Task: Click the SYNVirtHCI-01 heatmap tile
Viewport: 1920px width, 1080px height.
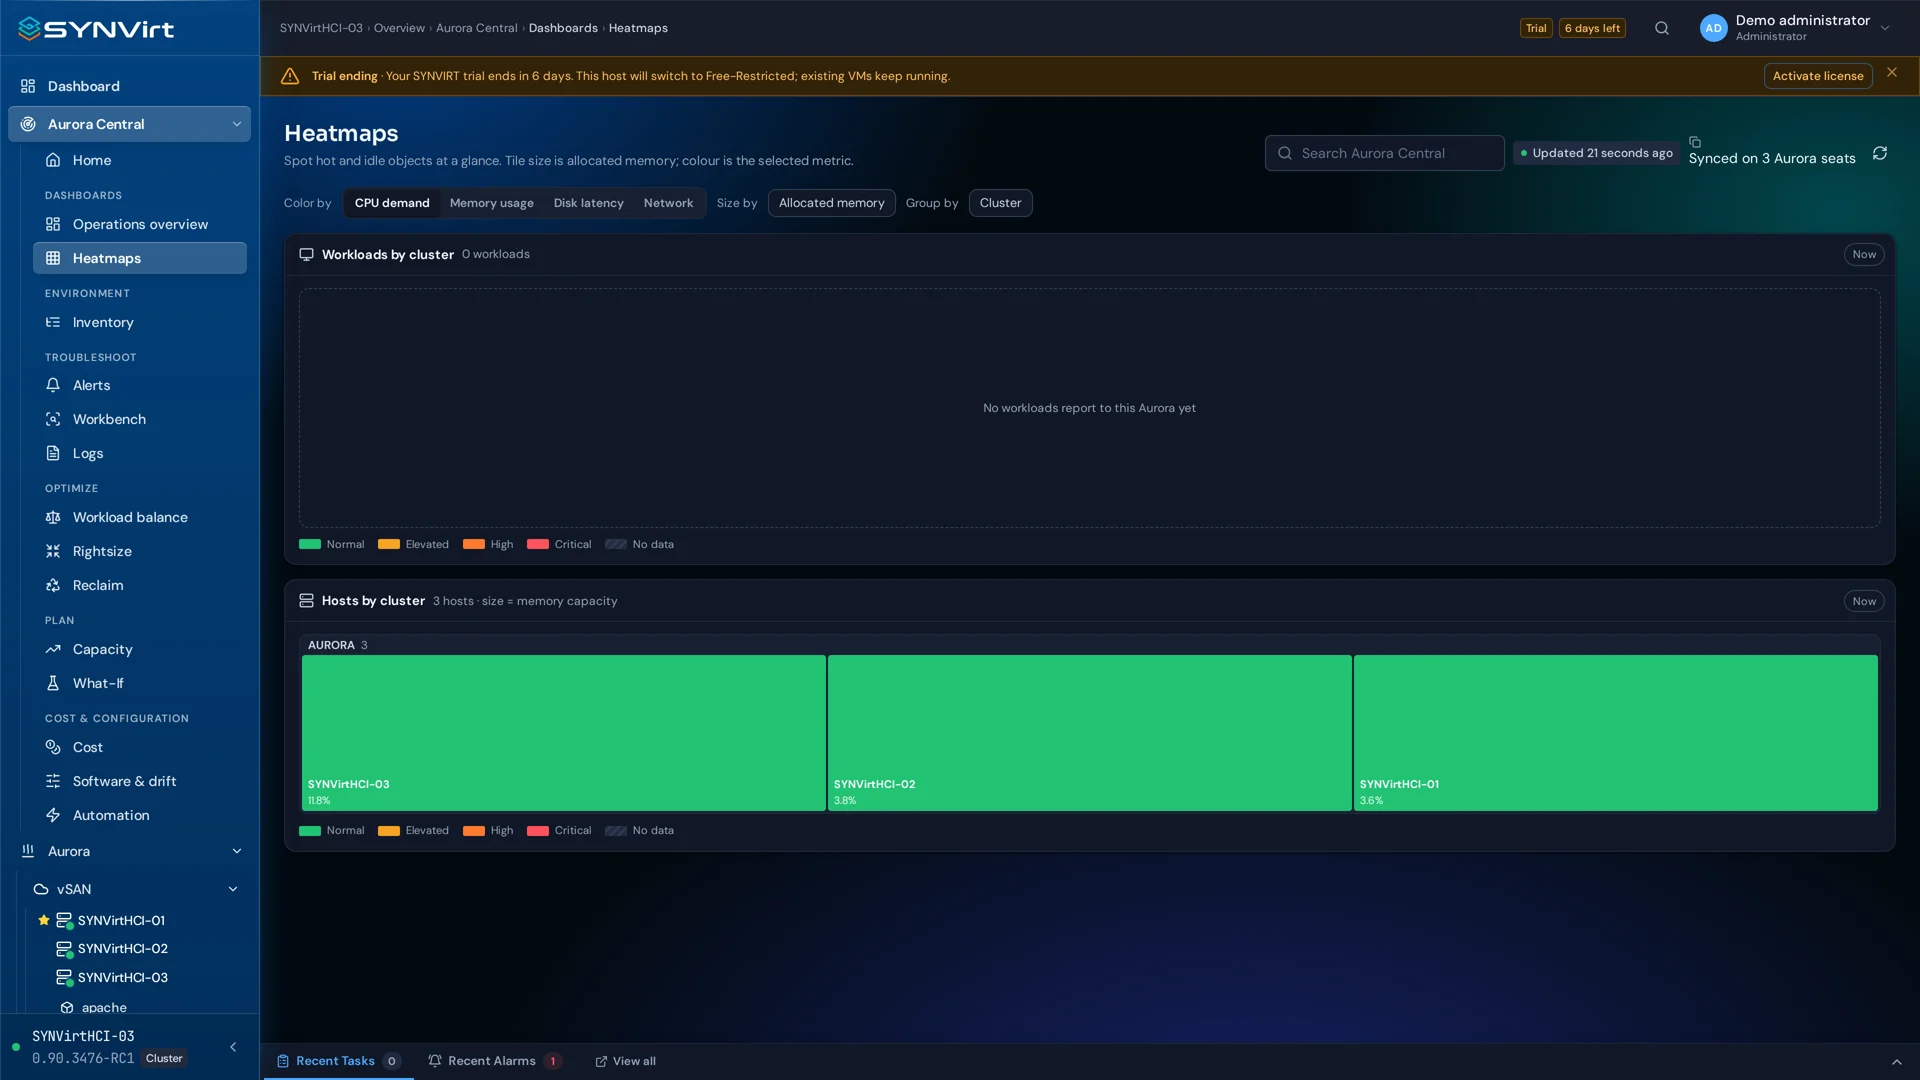Action: [1616, 733]
